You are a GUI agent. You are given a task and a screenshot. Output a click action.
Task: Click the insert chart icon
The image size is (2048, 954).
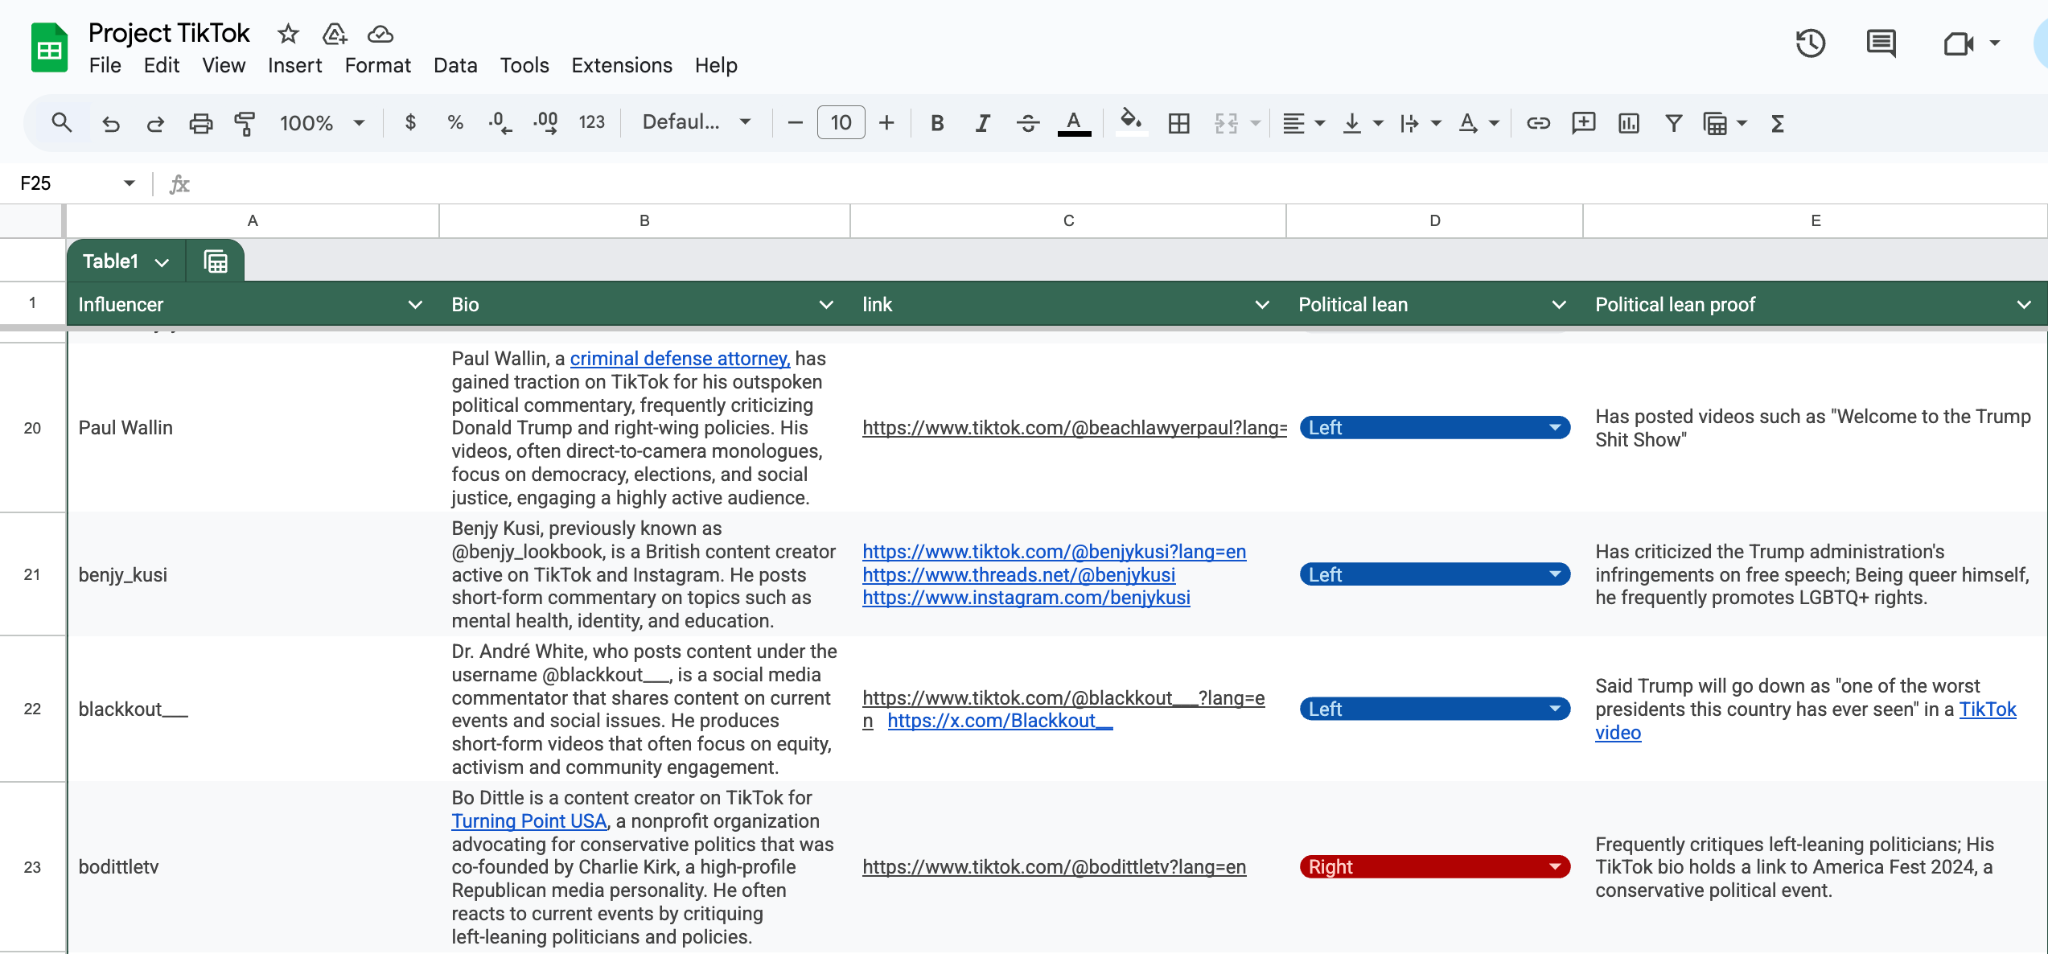click(x=1629, y=123)
